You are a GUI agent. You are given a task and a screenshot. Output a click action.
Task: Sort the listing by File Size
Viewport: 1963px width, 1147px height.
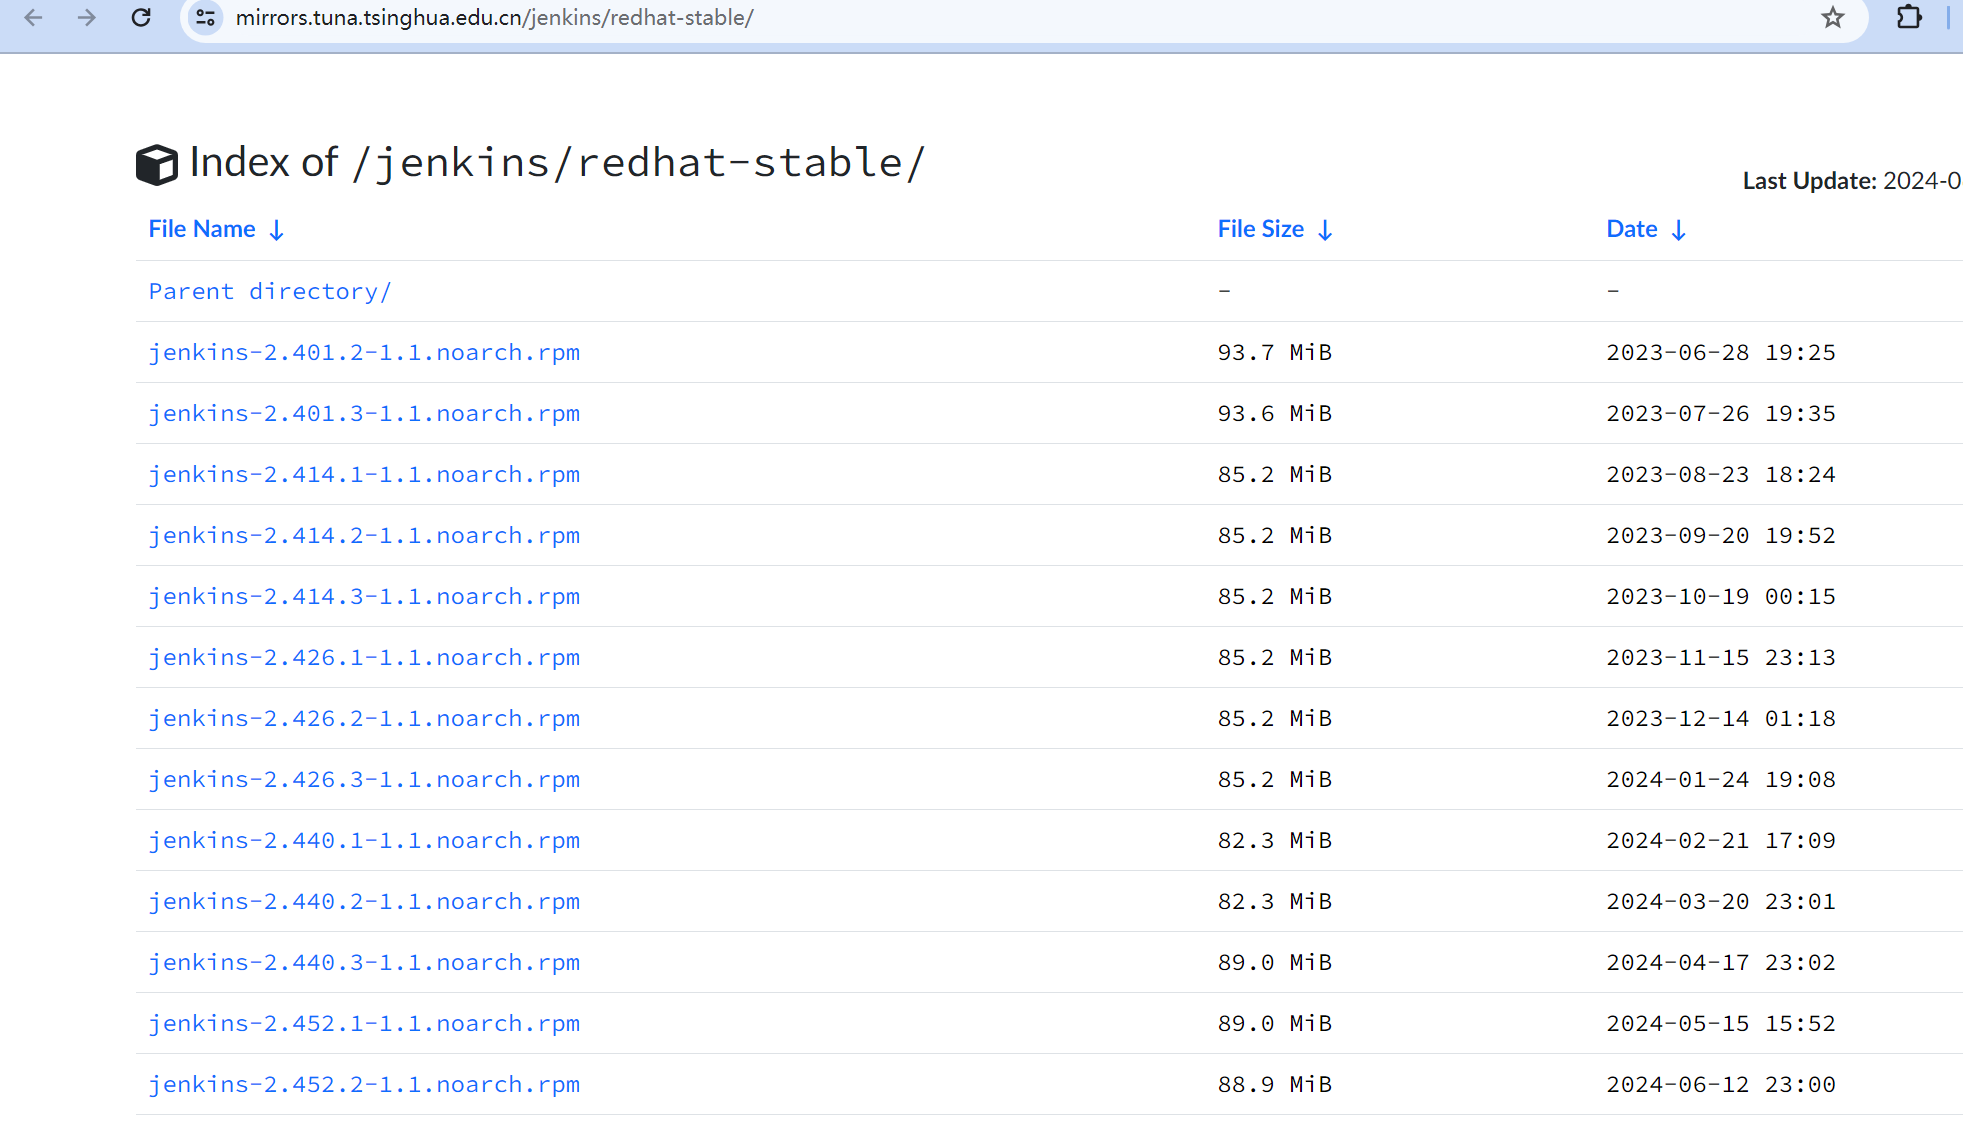(1275, 229)
